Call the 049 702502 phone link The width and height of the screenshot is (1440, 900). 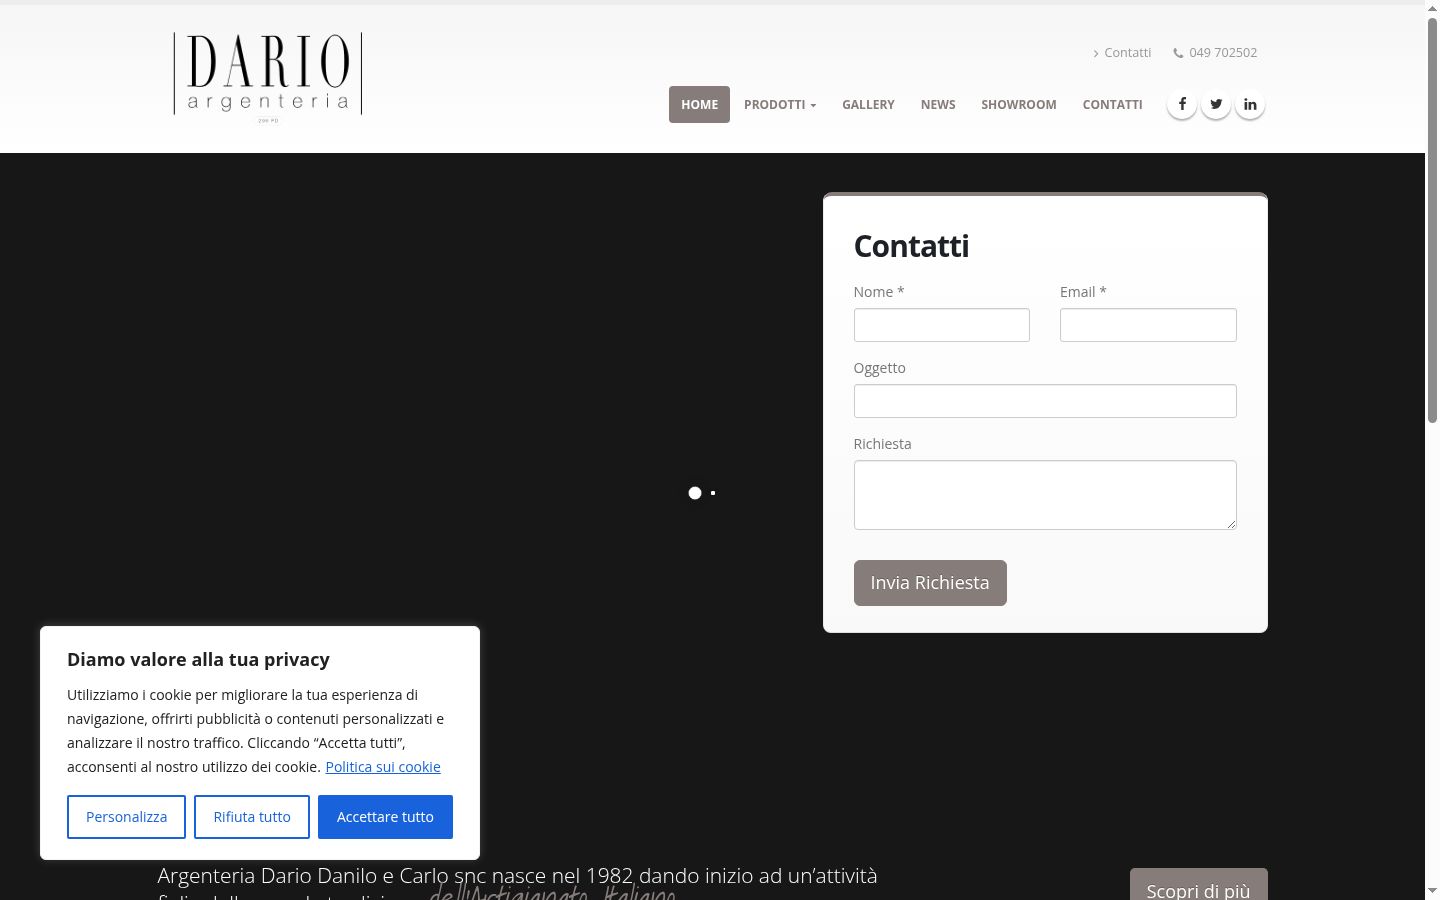pyautogui.click(x=1223, y=53)
